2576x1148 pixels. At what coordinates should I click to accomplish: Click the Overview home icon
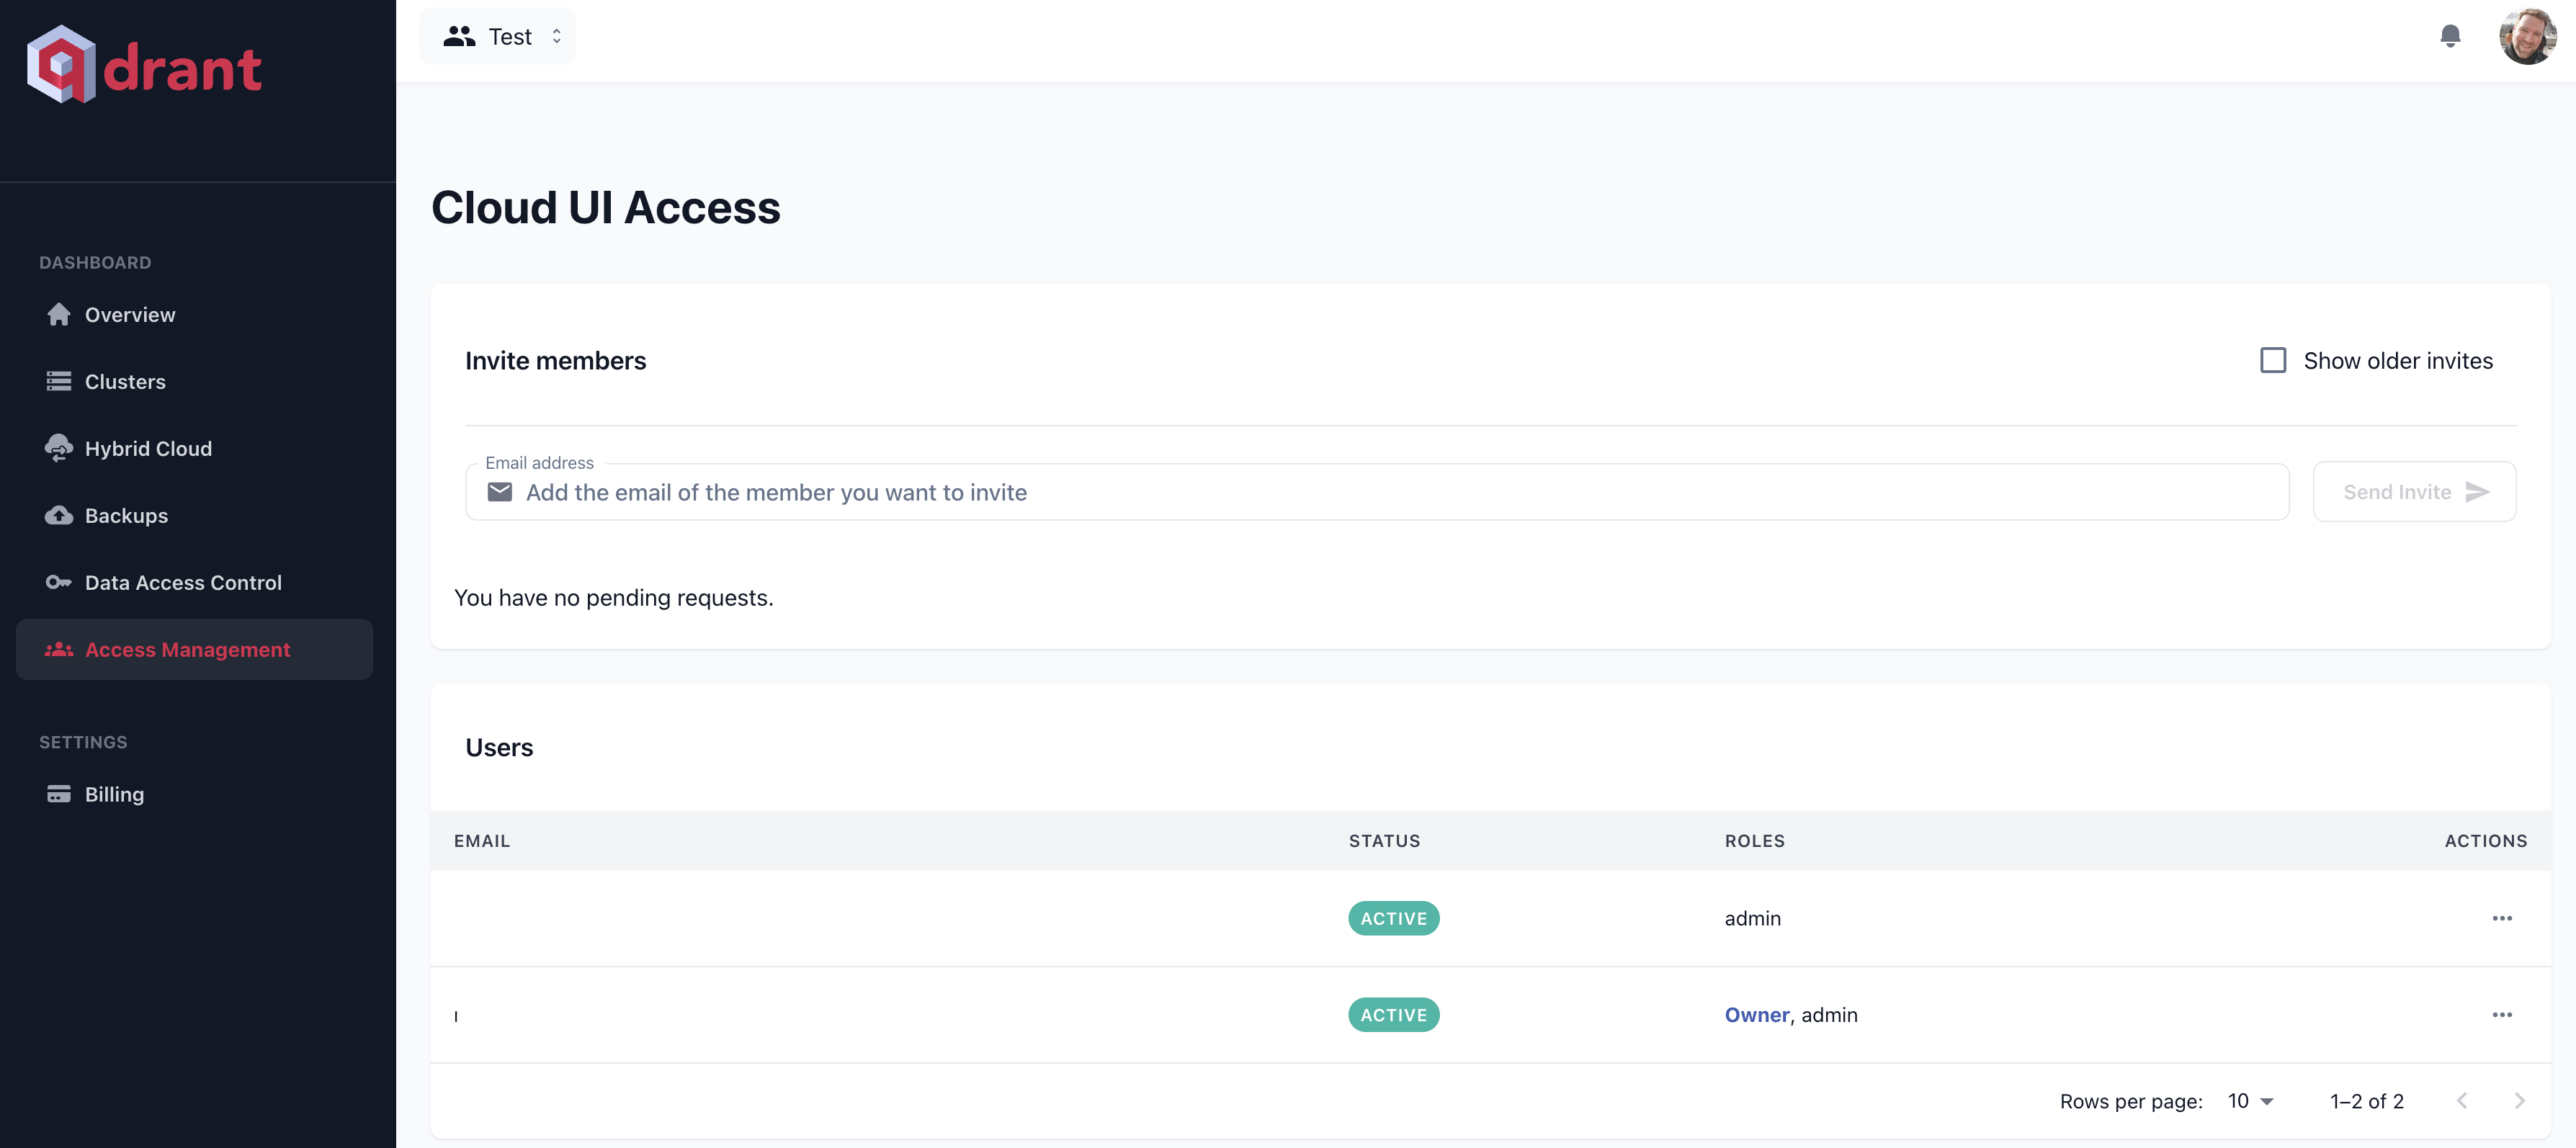coord(59,315)
